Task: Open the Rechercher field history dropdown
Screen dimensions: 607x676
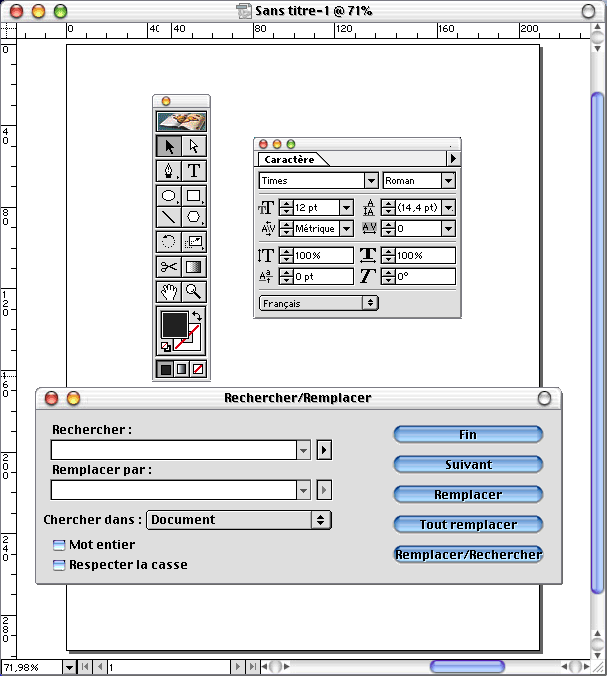Action: [x=304, y=451]
